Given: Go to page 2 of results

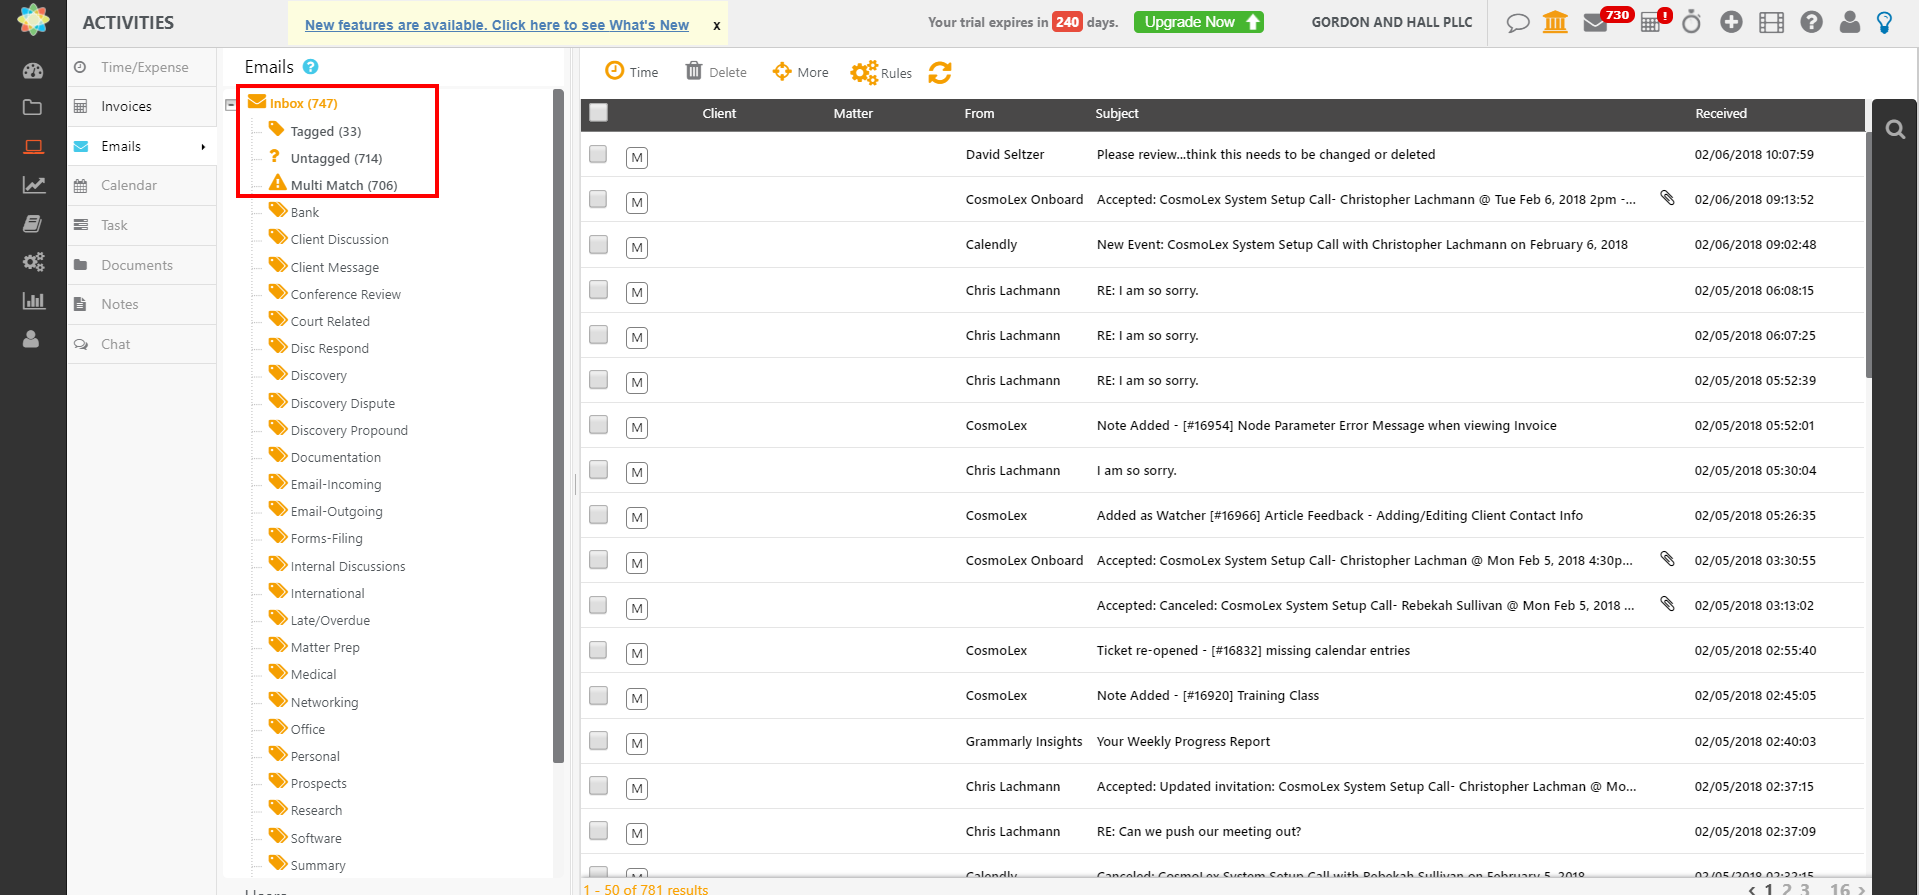Looking at the screenshot, I should tap(1787, 888).
